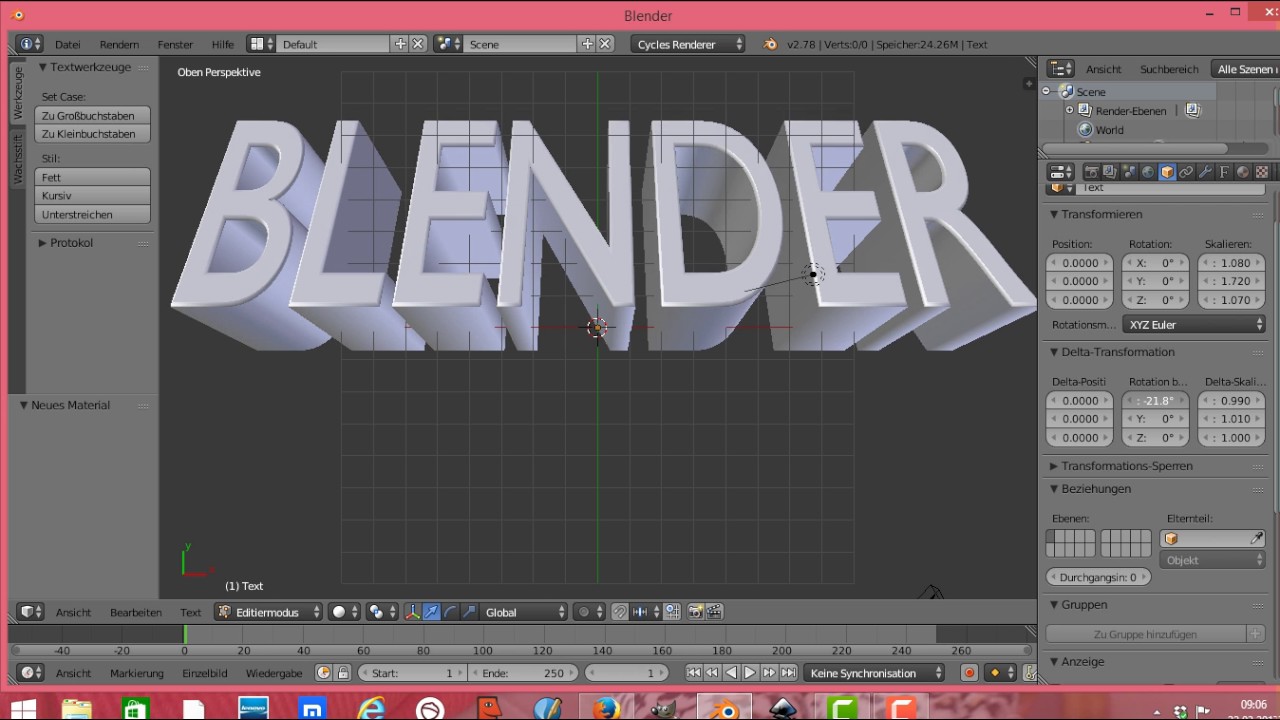Open the Datei menu
The width and height of the screenshot is (1280, 720).
(x=68, y=45)
